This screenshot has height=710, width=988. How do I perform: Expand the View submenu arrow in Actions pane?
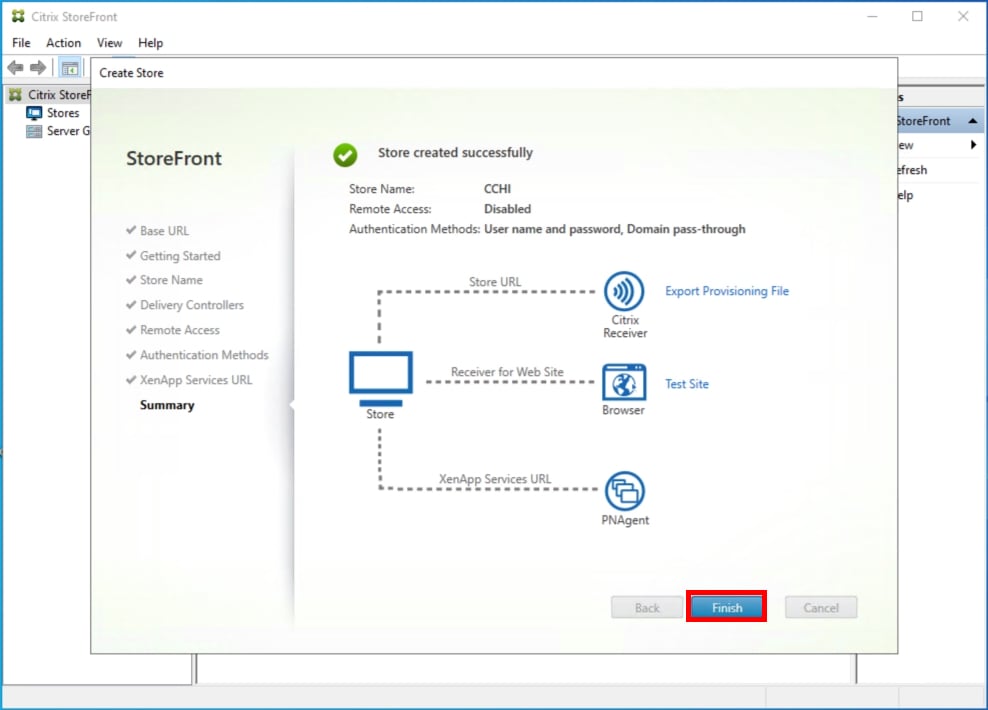coord(974,145)
